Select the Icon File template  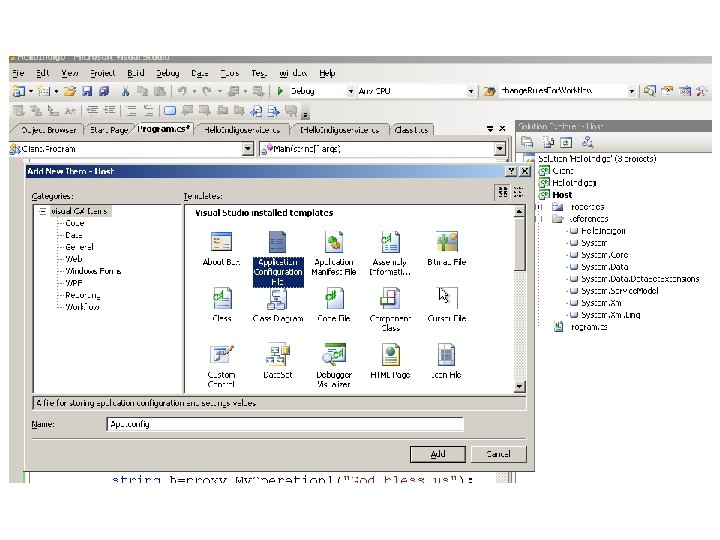click(446, 361)
